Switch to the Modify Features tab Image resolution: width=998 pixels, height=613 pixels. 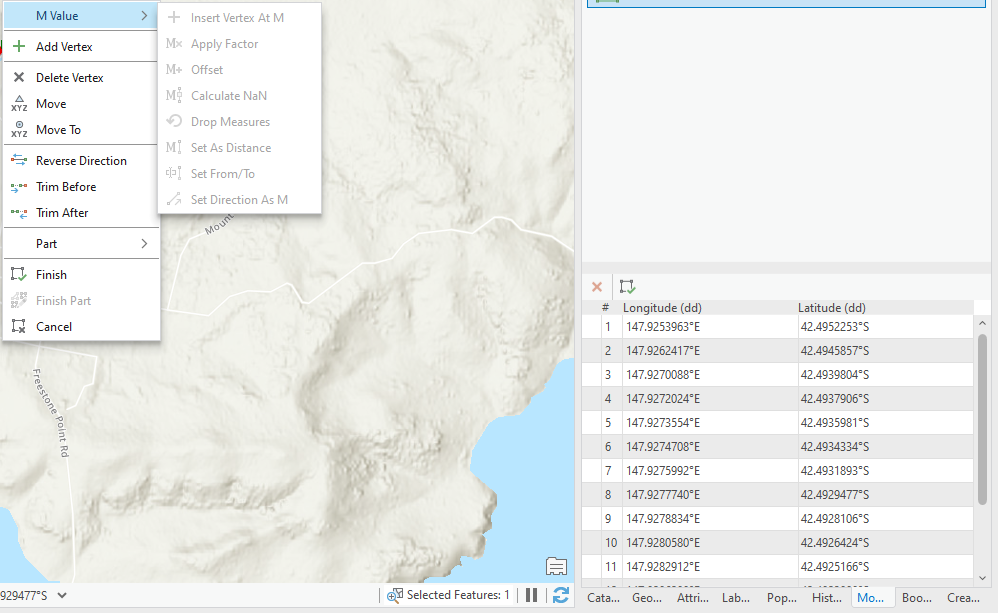point(871,597)
